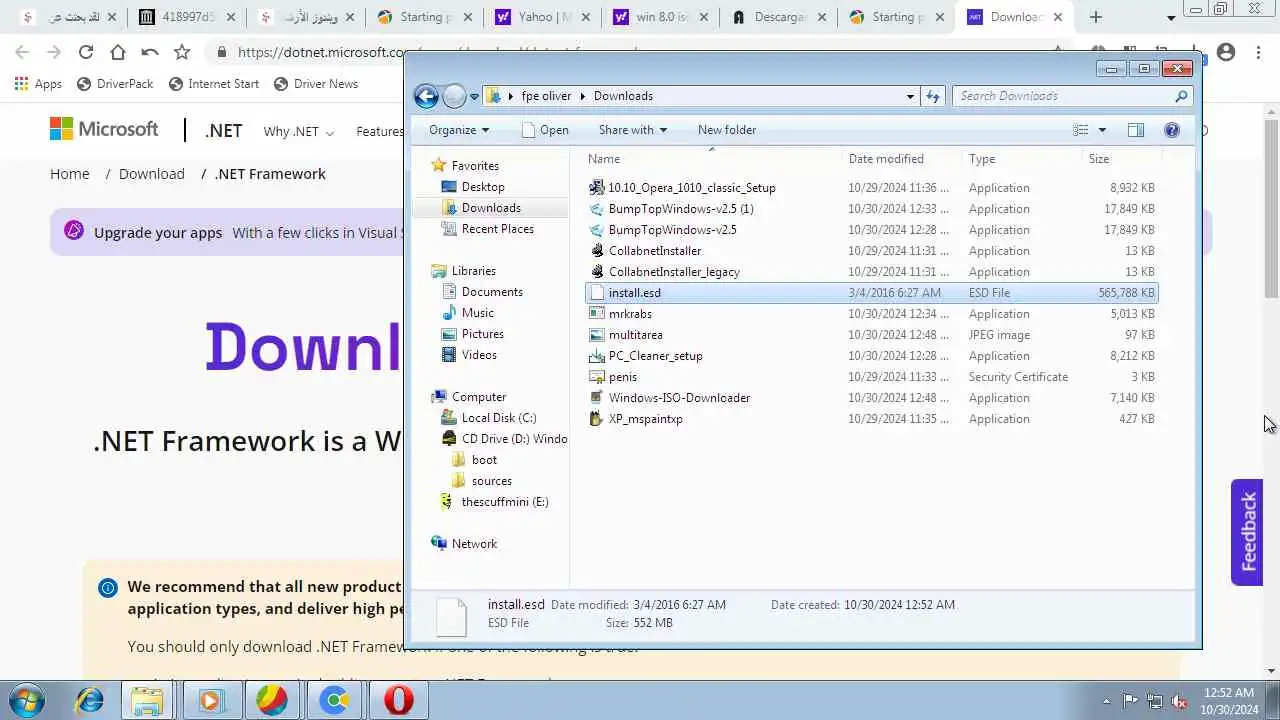
Task: Select Windows-ISO-Downloader application icon
Action: (x=597, y=398)
